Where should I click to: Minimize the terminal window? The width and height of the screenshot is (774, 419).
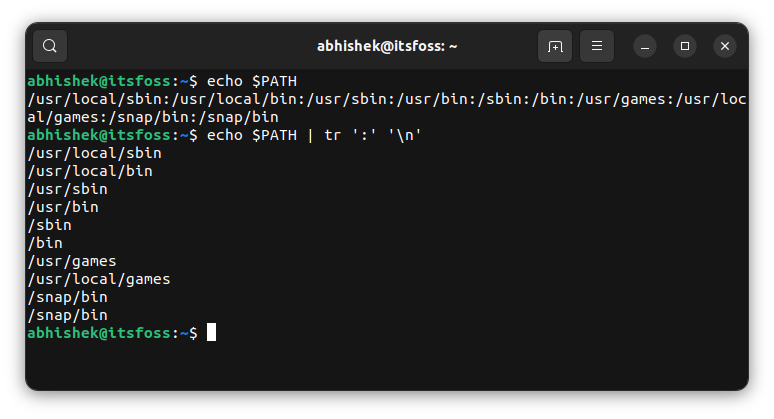pyautogui.click(x=645, y=46)
